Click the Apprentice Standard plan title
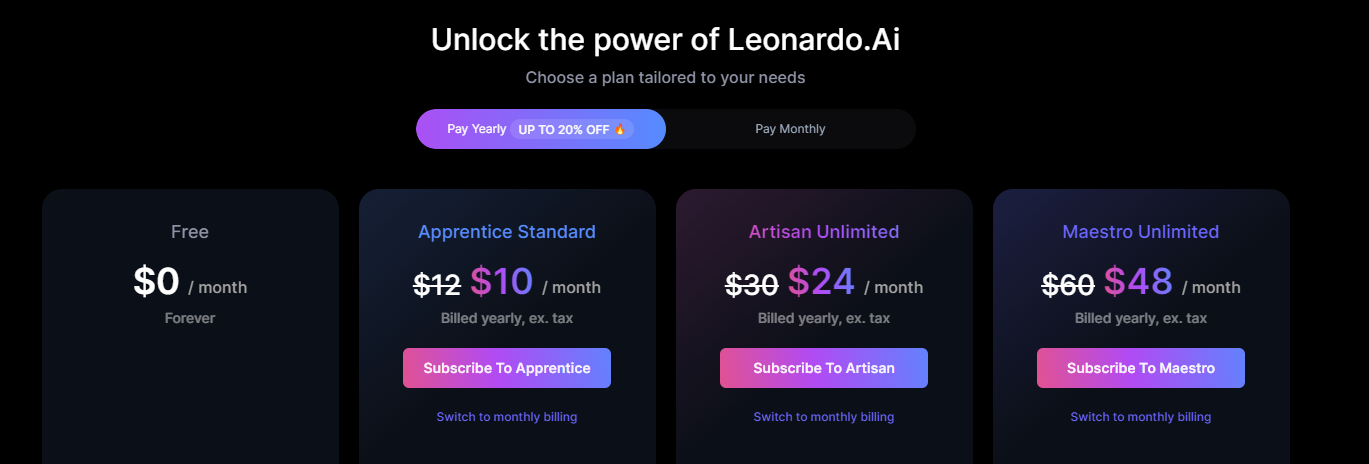 coord(507,232)
